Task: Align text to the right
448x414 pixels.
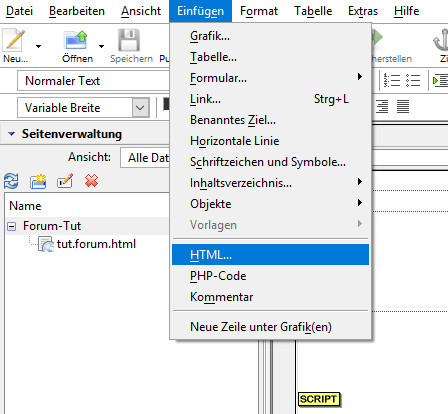Action: coord(382,107)
